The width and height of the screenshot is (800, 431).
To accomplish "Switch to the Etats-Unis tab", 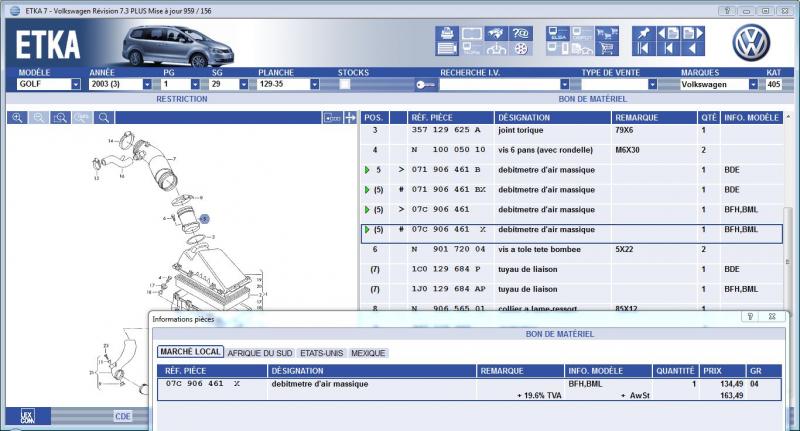I will [x=321, y=353].
